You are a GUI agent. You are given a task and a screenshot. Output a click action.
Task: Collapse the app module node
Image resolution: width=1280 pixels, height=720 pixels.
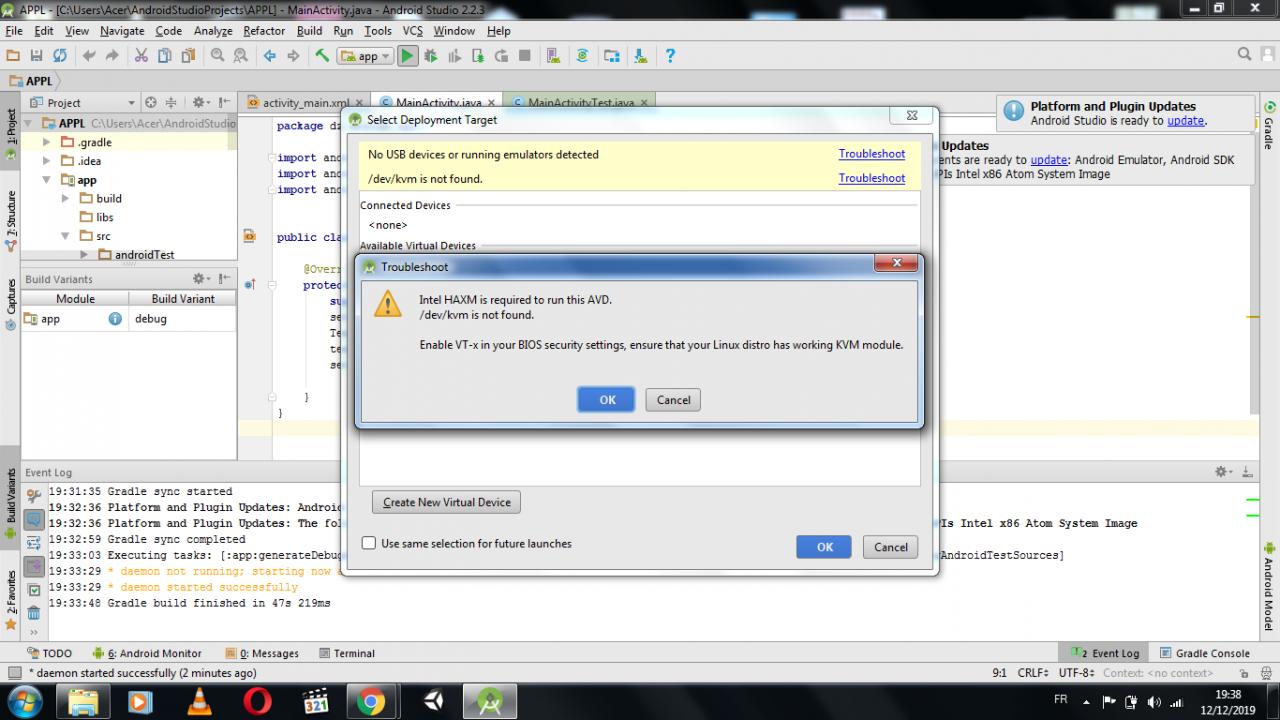(x=46, y=180)
